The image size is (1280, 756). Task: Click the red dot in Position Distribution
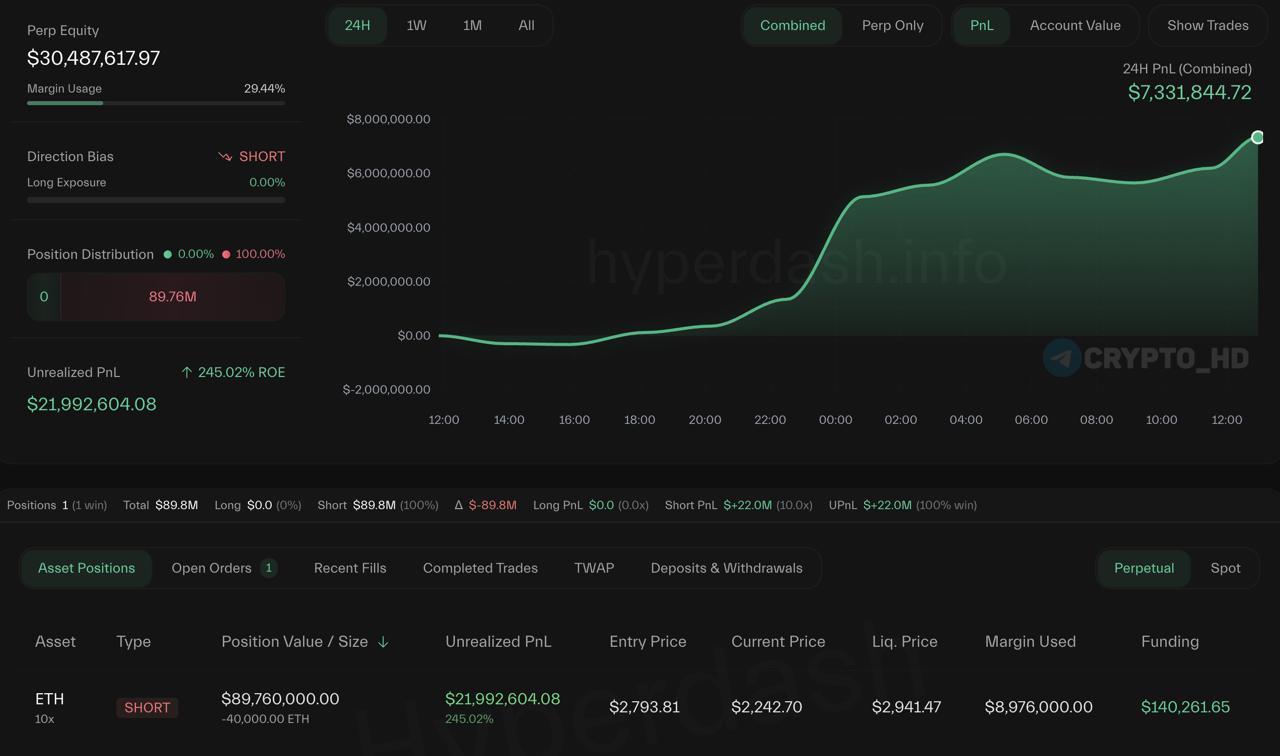click(x=226, y=254)
